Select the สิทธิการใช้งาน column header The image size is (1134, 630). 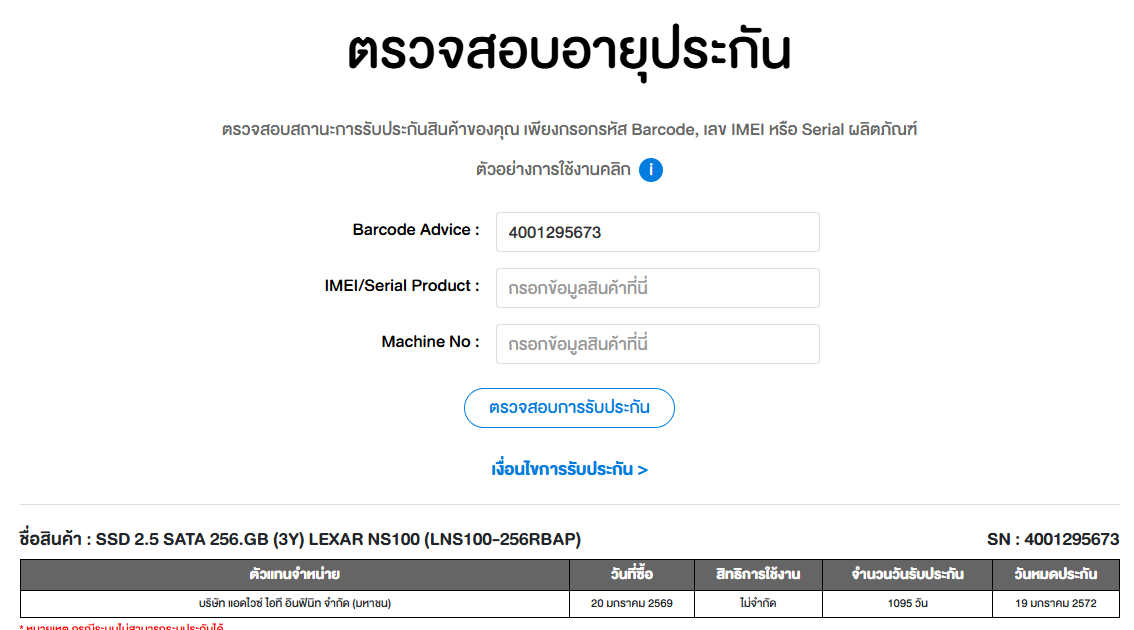(758, 575)
